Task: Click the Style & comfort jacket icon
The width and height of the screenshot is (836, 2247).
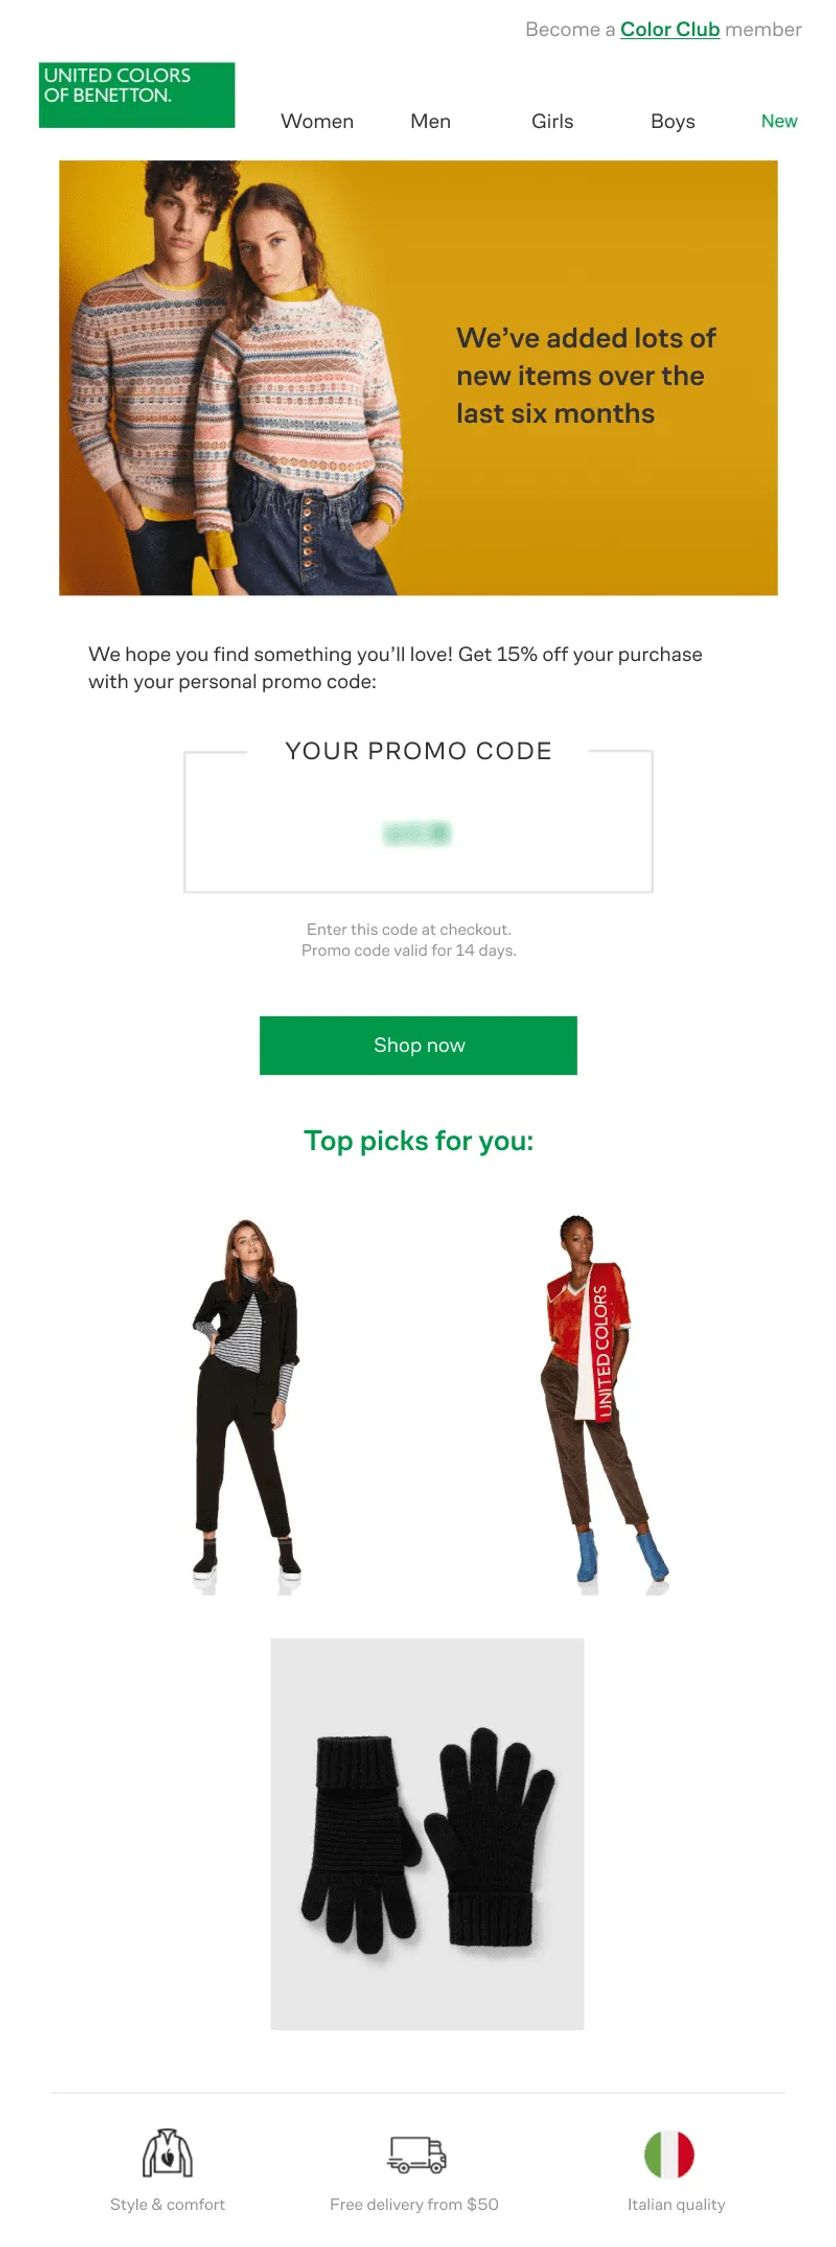Action: click(x=167, y=2152)
